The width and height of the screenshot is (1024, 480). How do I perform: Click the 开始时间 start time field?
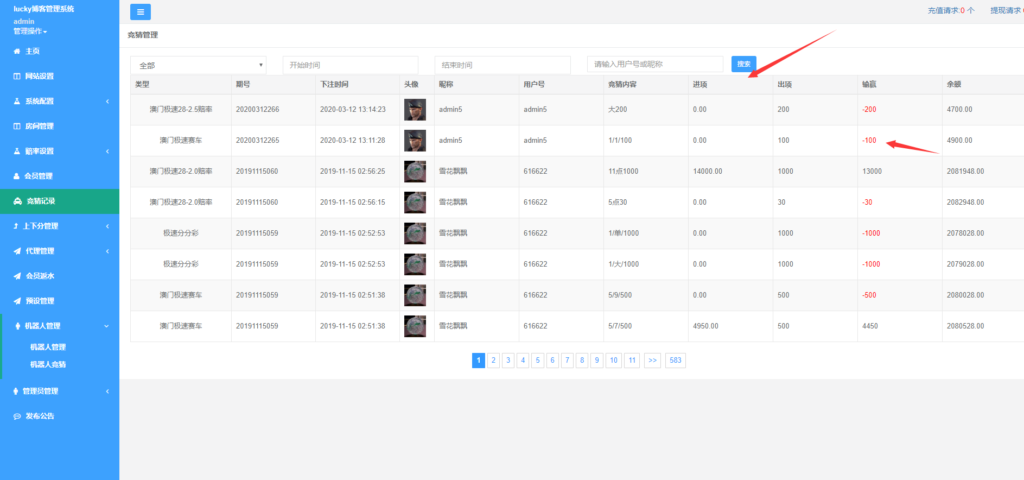point(350,65)
